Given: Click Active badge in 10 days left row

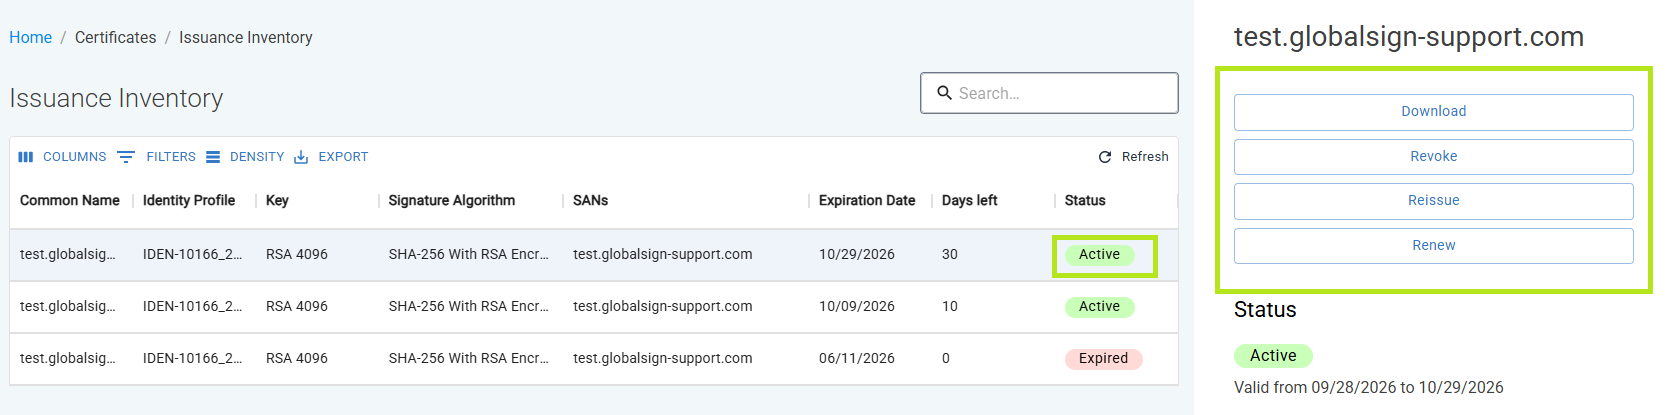Looking at the screenshot, I should (1099, 307).
